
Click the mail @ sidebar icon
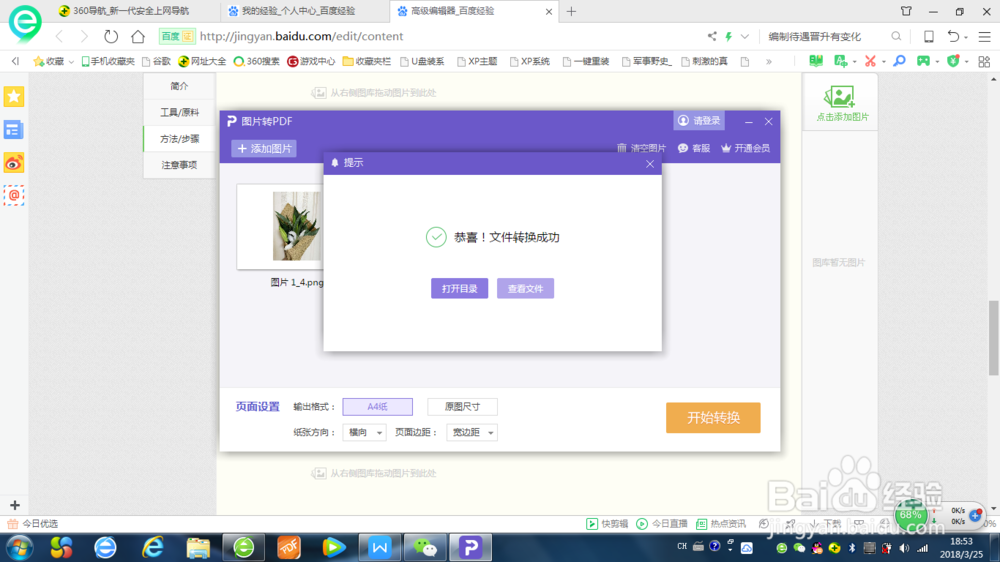tap(13, 195)
